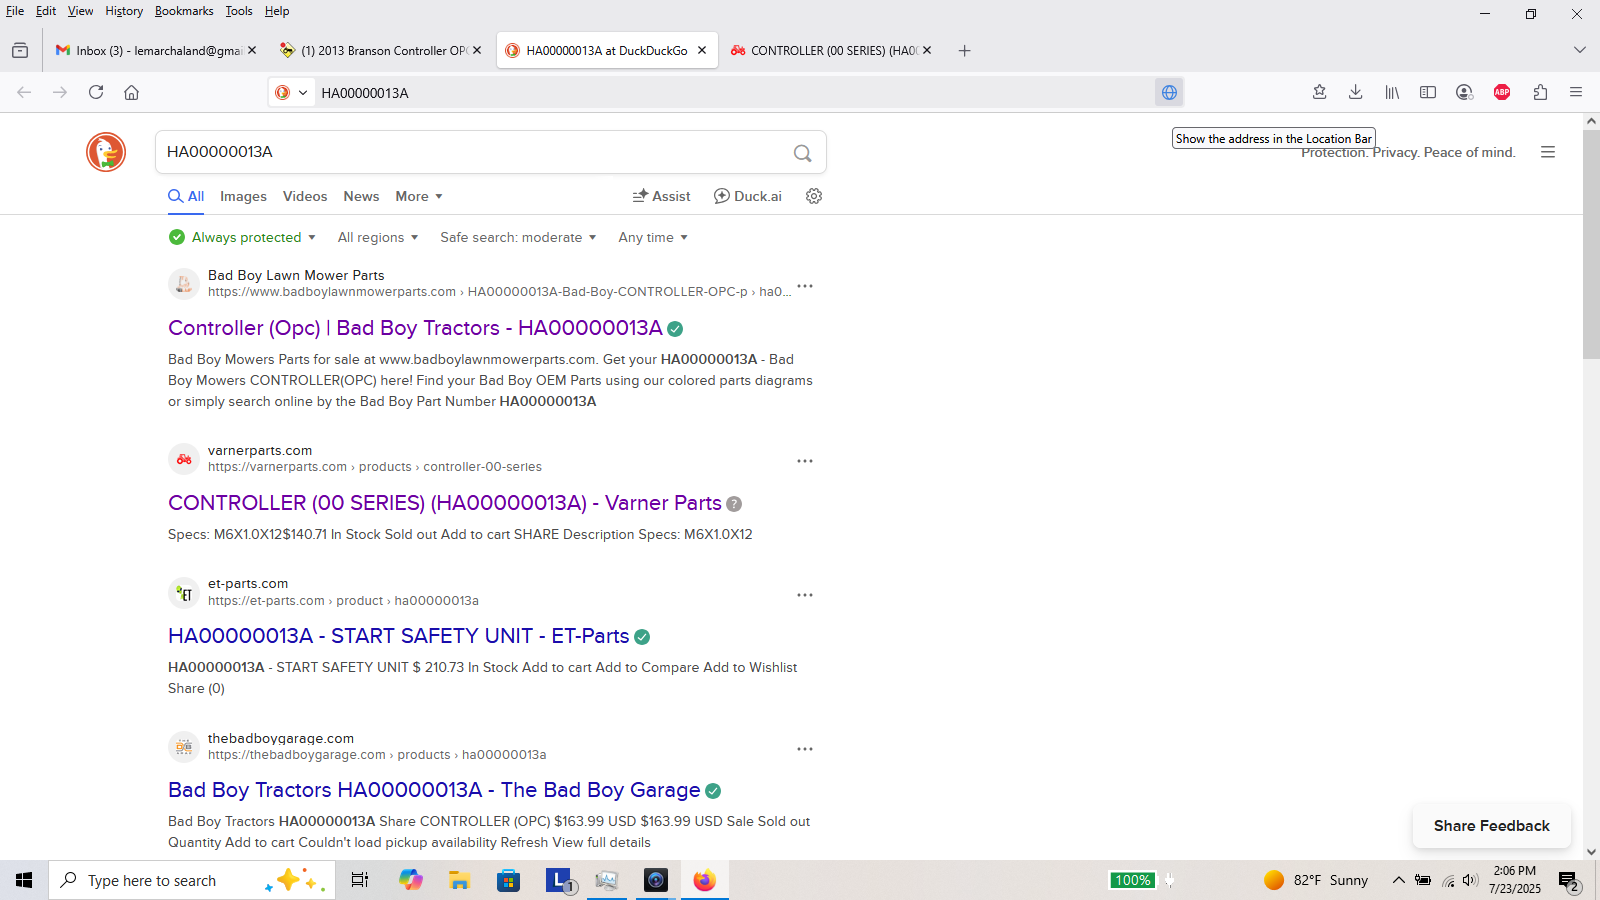Open the Tools menu

[239, 11]
